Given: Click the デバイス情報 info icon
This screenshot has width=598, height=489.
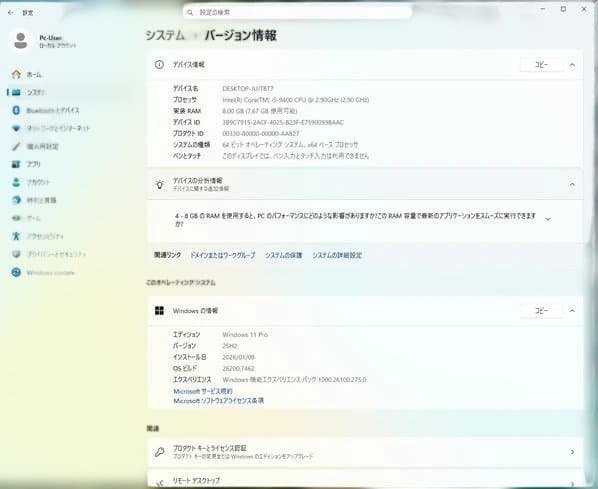Looking at the screenshot, I should [159, 65].
